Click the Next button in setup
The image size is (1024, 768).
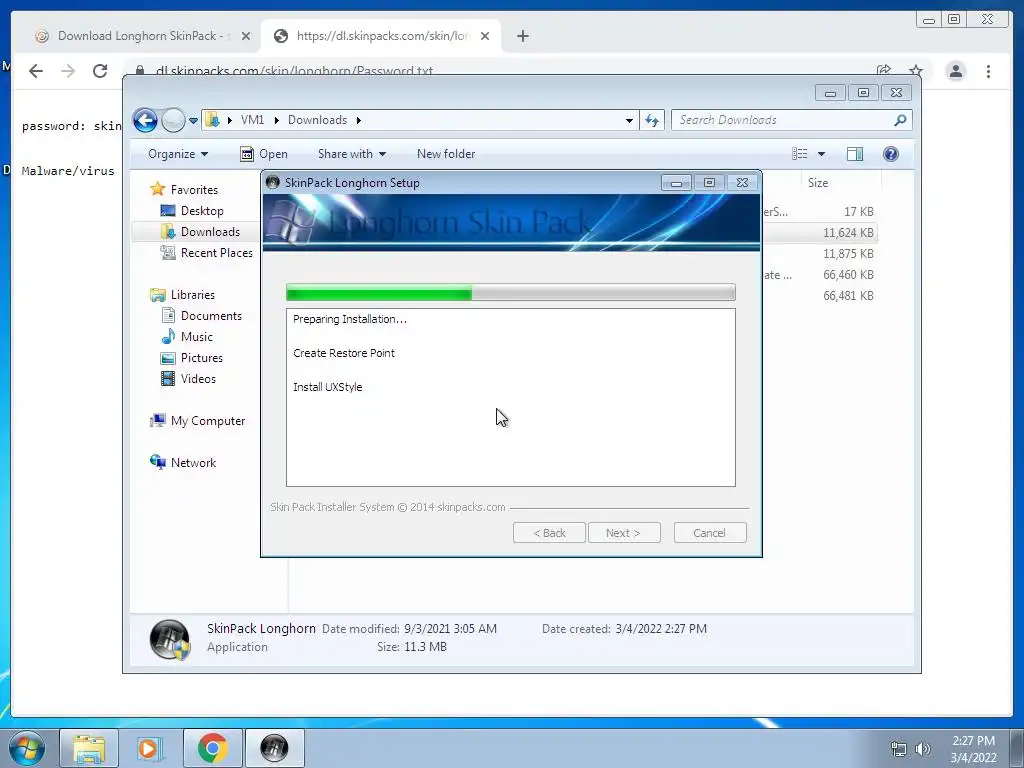click(624, 533)
